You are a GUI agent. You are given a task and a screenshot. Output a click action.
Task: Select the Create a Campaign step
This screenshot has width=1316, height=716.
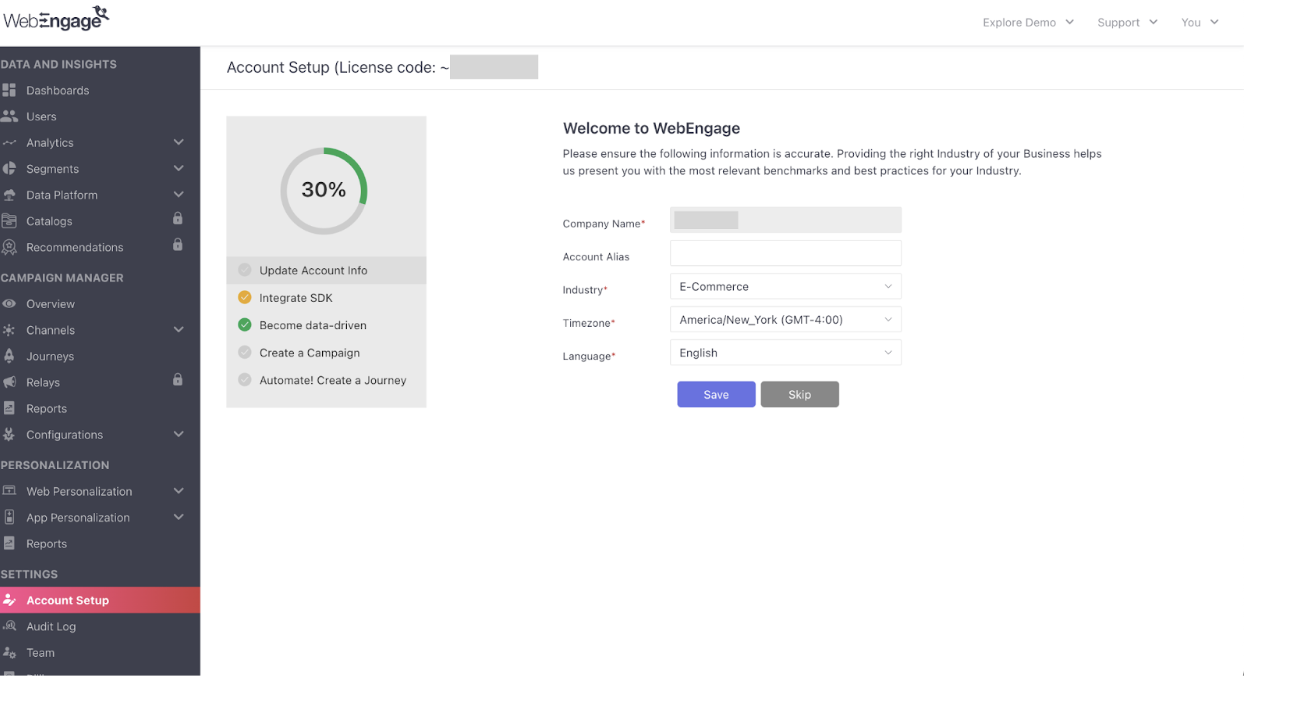326,353
